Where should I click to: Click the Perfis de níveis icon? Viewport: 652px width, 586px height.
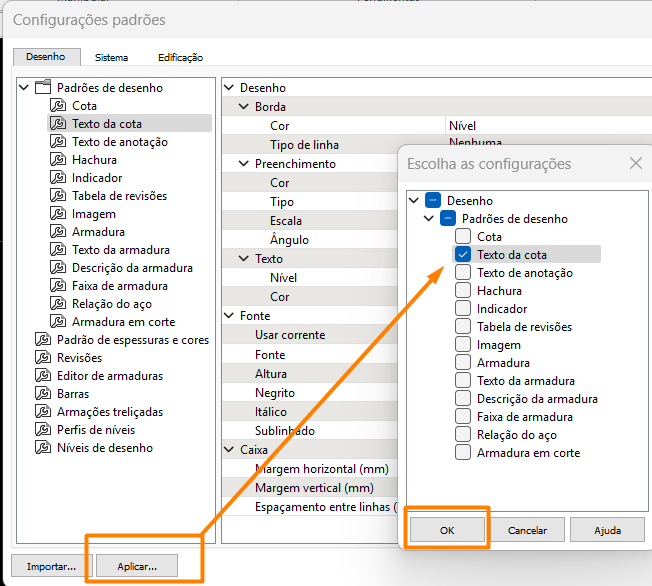pyautogui.click(x=43, y=430)
